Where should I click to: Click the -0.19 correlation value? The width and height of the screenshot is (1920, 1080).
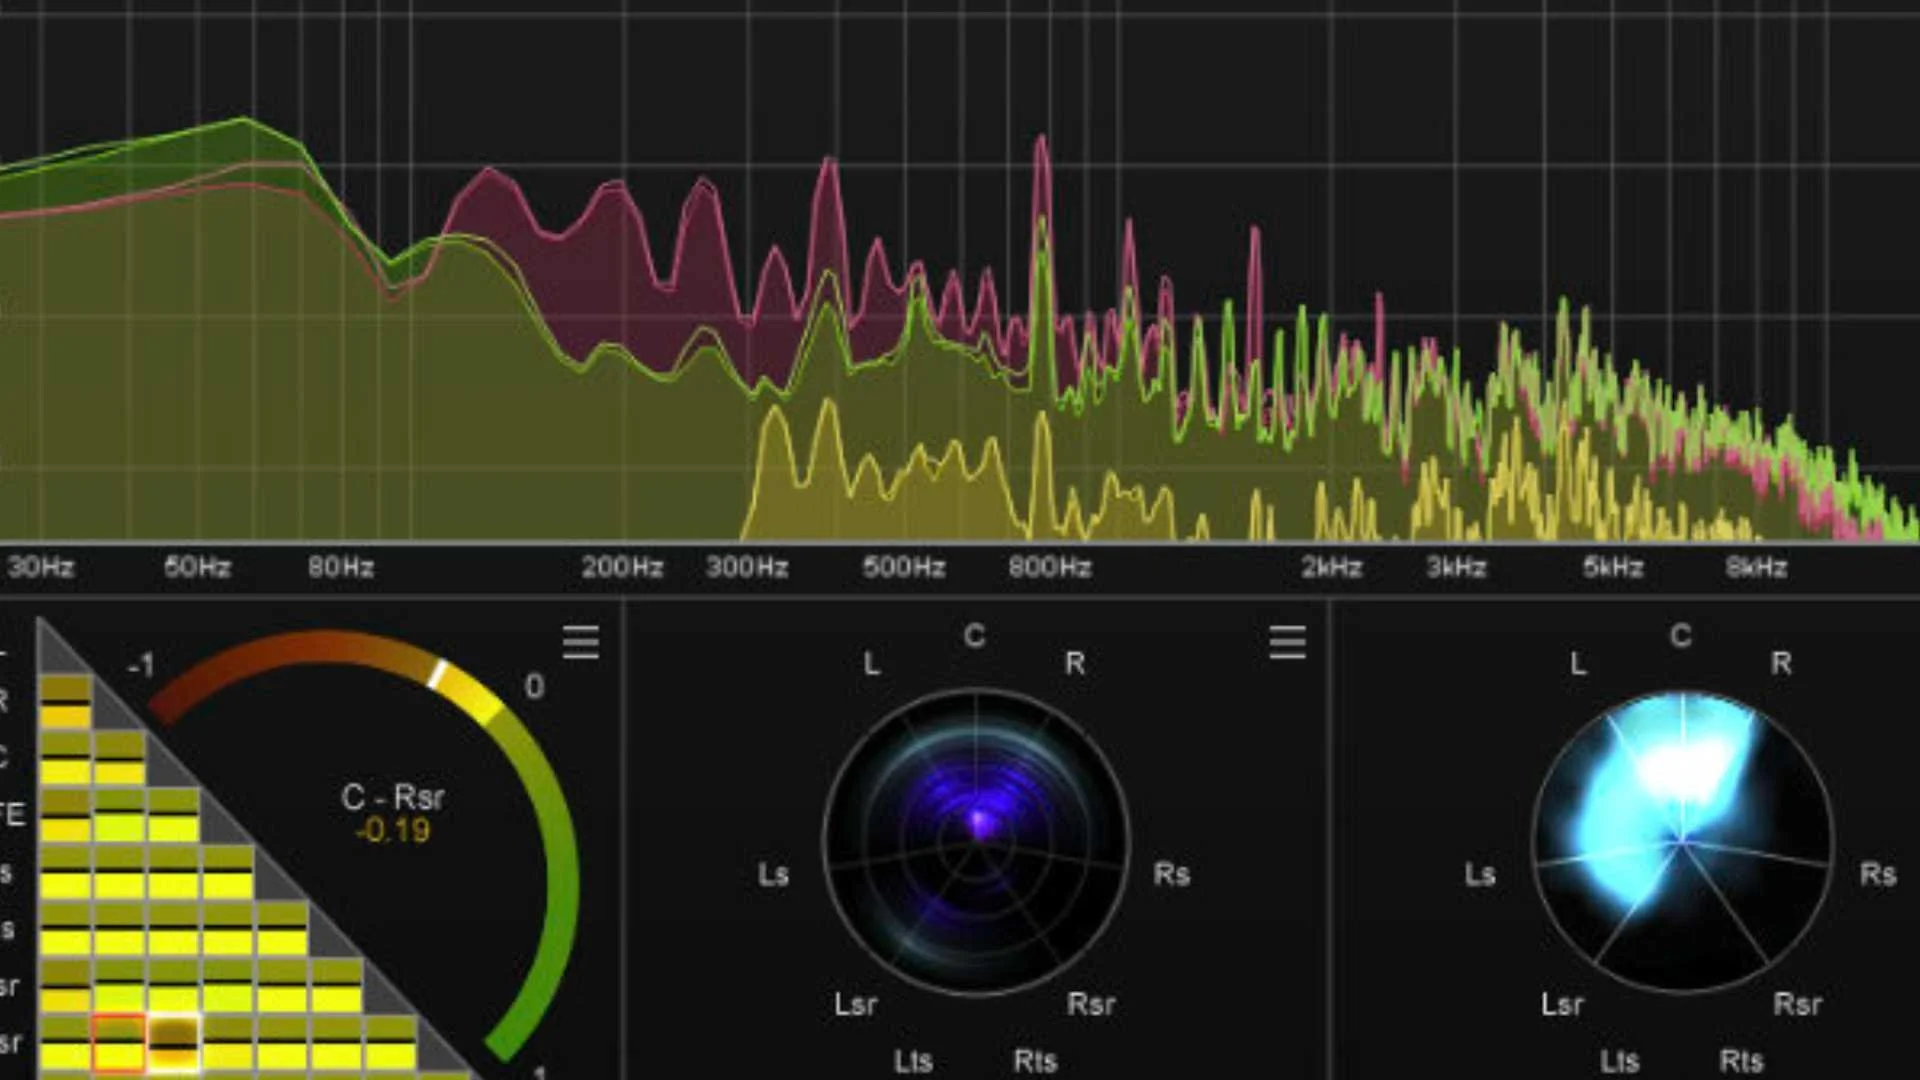(x=392, y=831)
